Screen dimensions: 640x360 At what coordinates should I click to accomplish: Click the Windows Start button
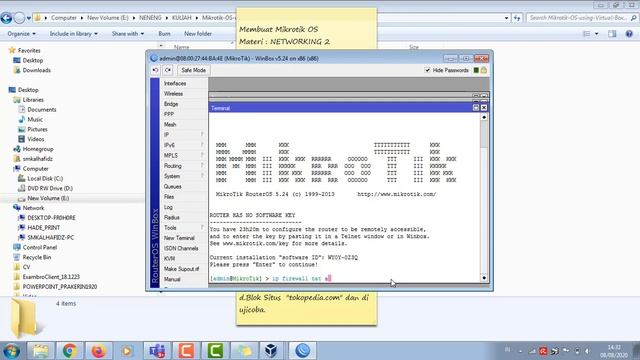tap(11, 351)
